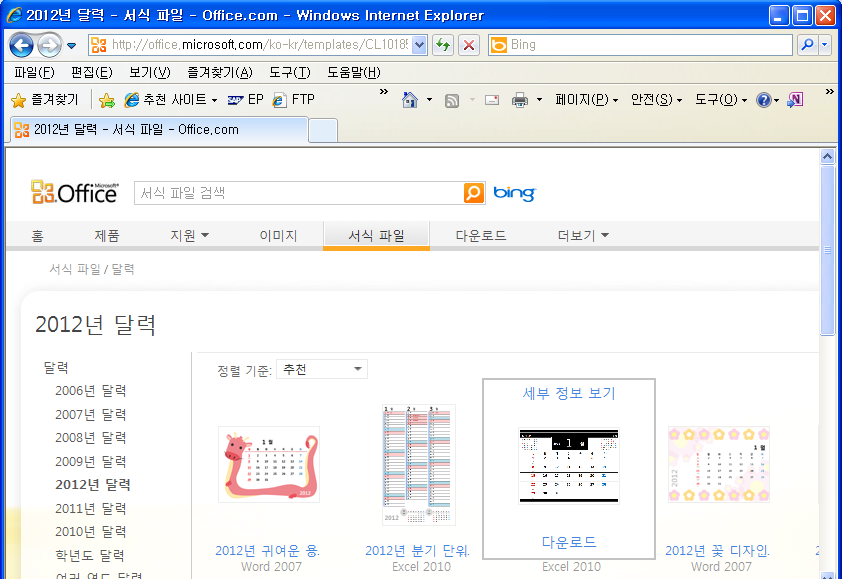The width and height of the screenshot is (842, 579).
Task: Click 세부 정보 보기 on black calendar
Action: 569,394
